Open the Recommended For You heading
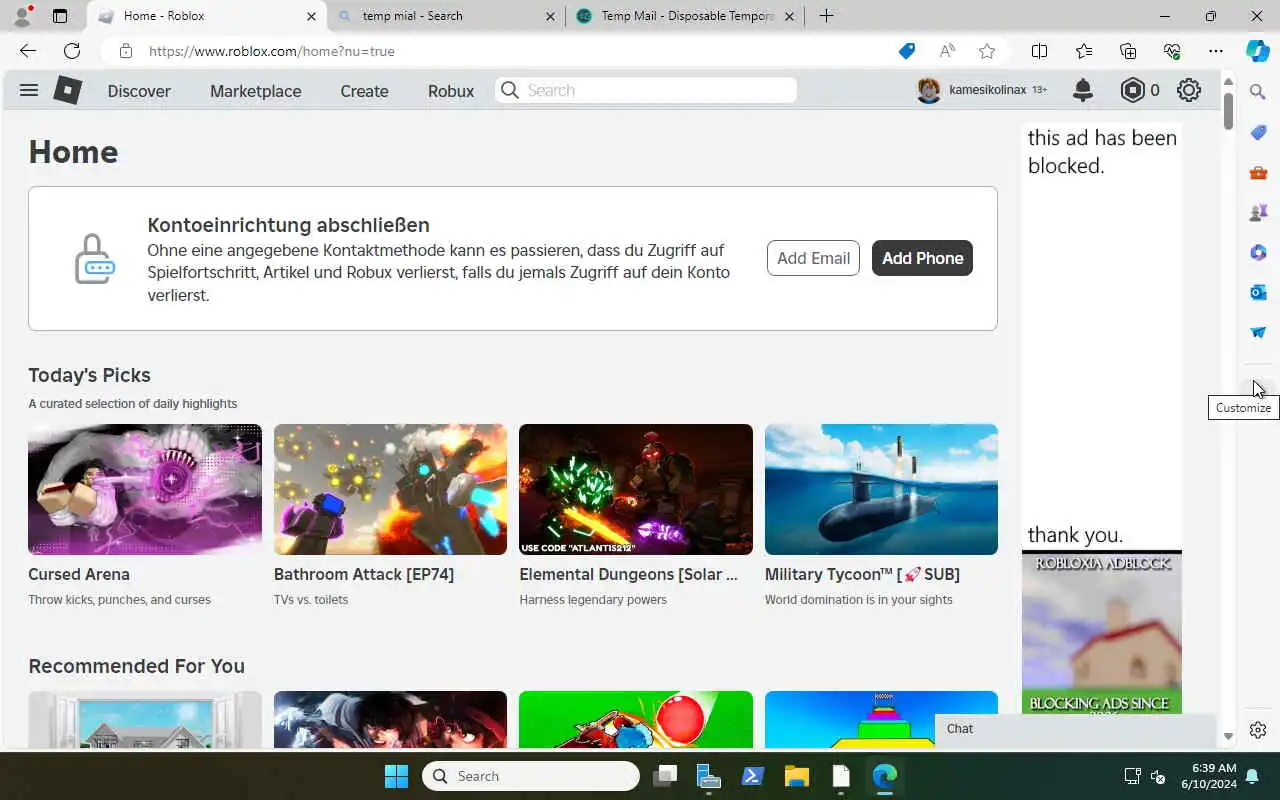1280x800 pixels. (136, 666)
